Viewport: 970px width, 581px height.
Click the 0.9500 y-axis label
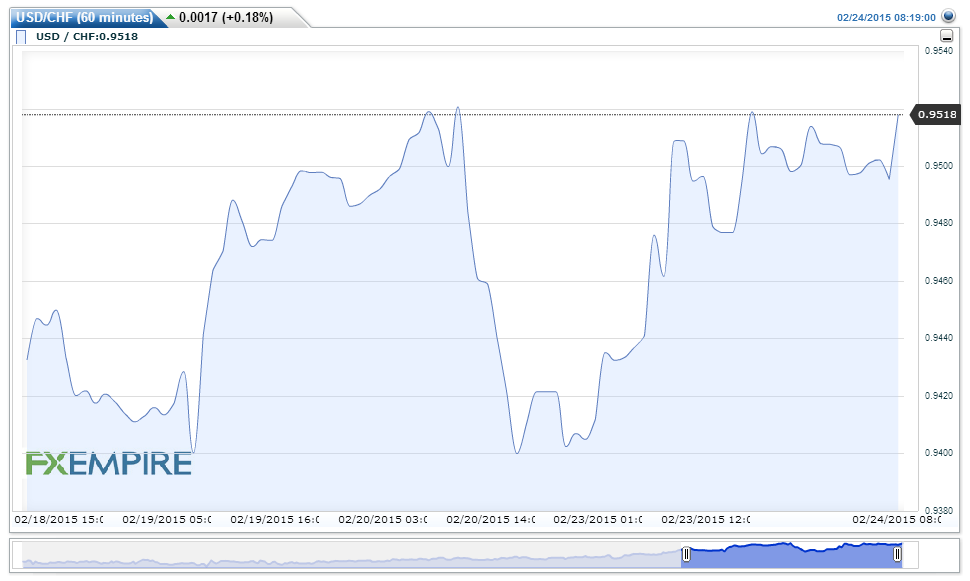pyautogui.click(x=938, y=166)
